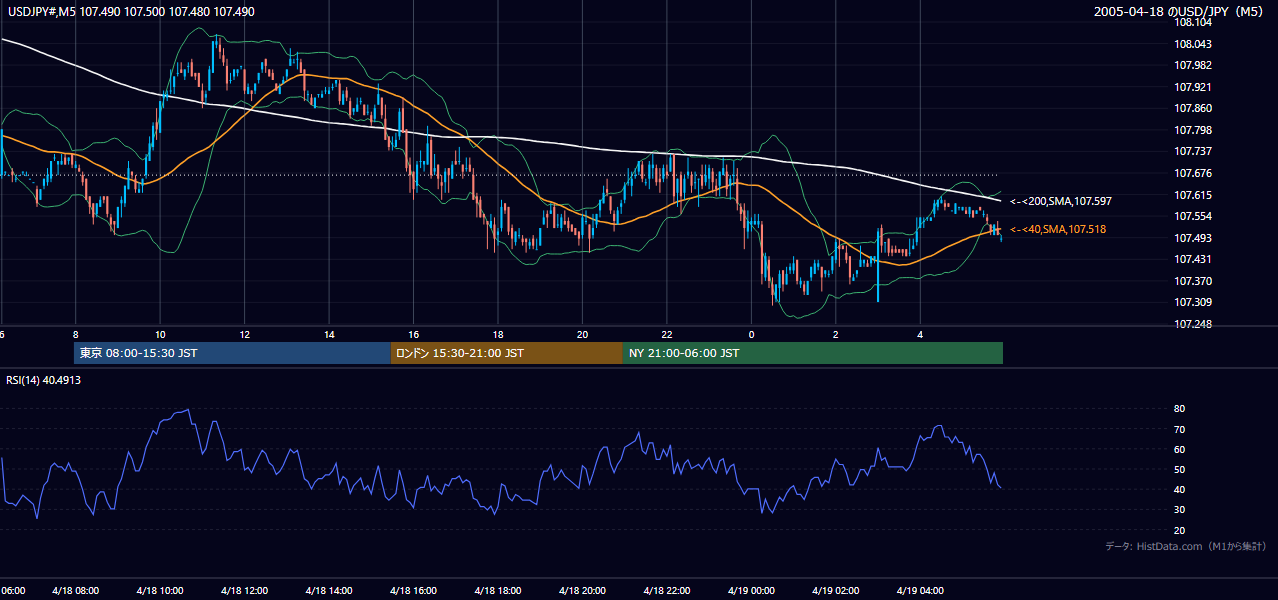Click the RSI scale value 70
Image resolution: width=1278 pixels, height=600 pixels.
click(1180, 429)
